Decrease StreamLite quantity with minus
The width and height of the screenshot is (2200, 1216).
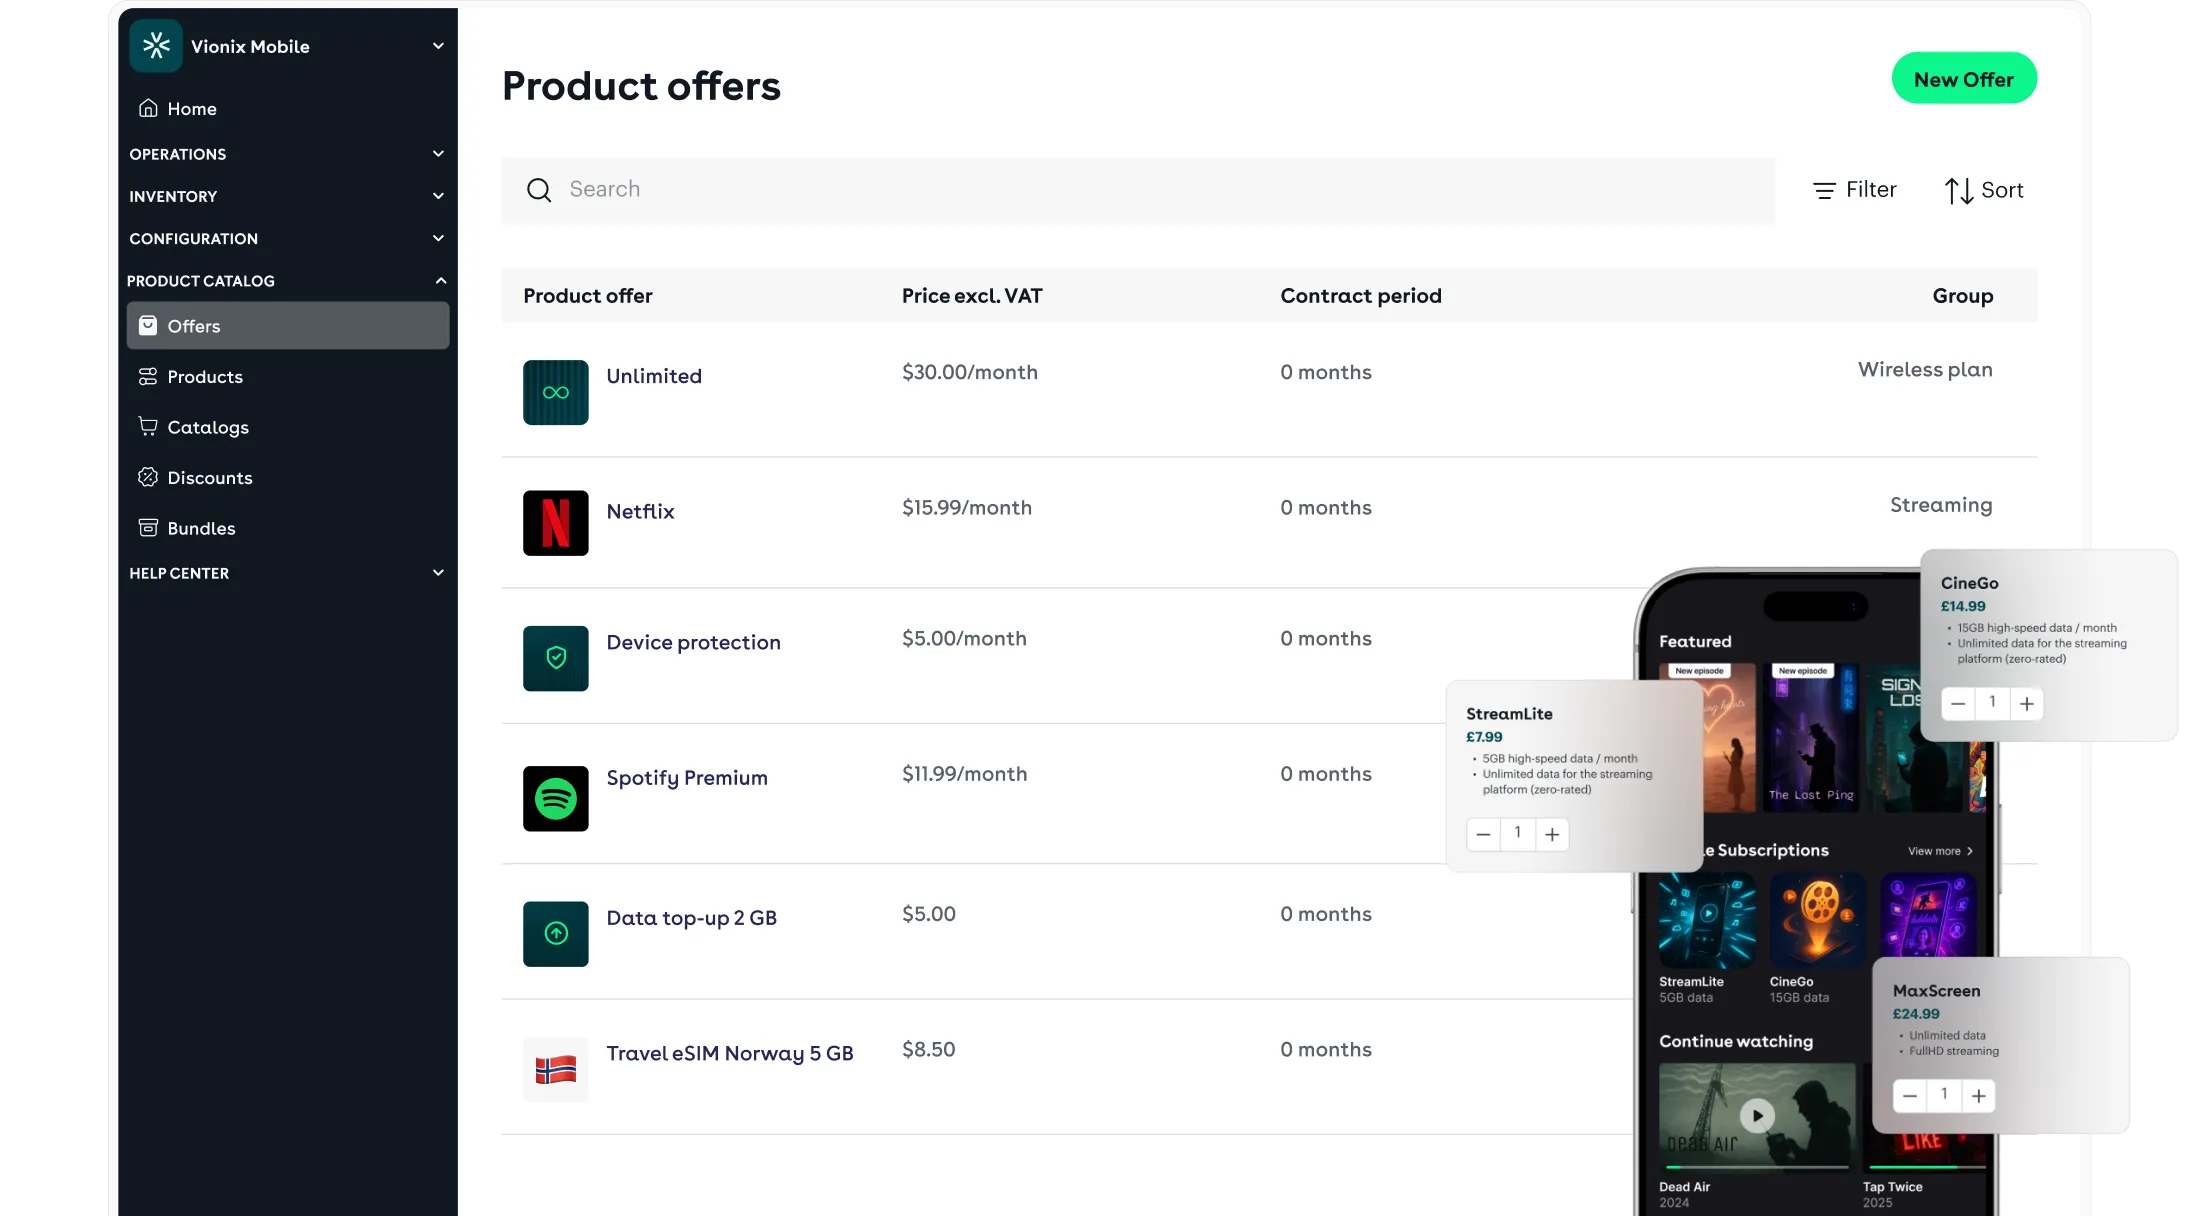click(1484, 834)
